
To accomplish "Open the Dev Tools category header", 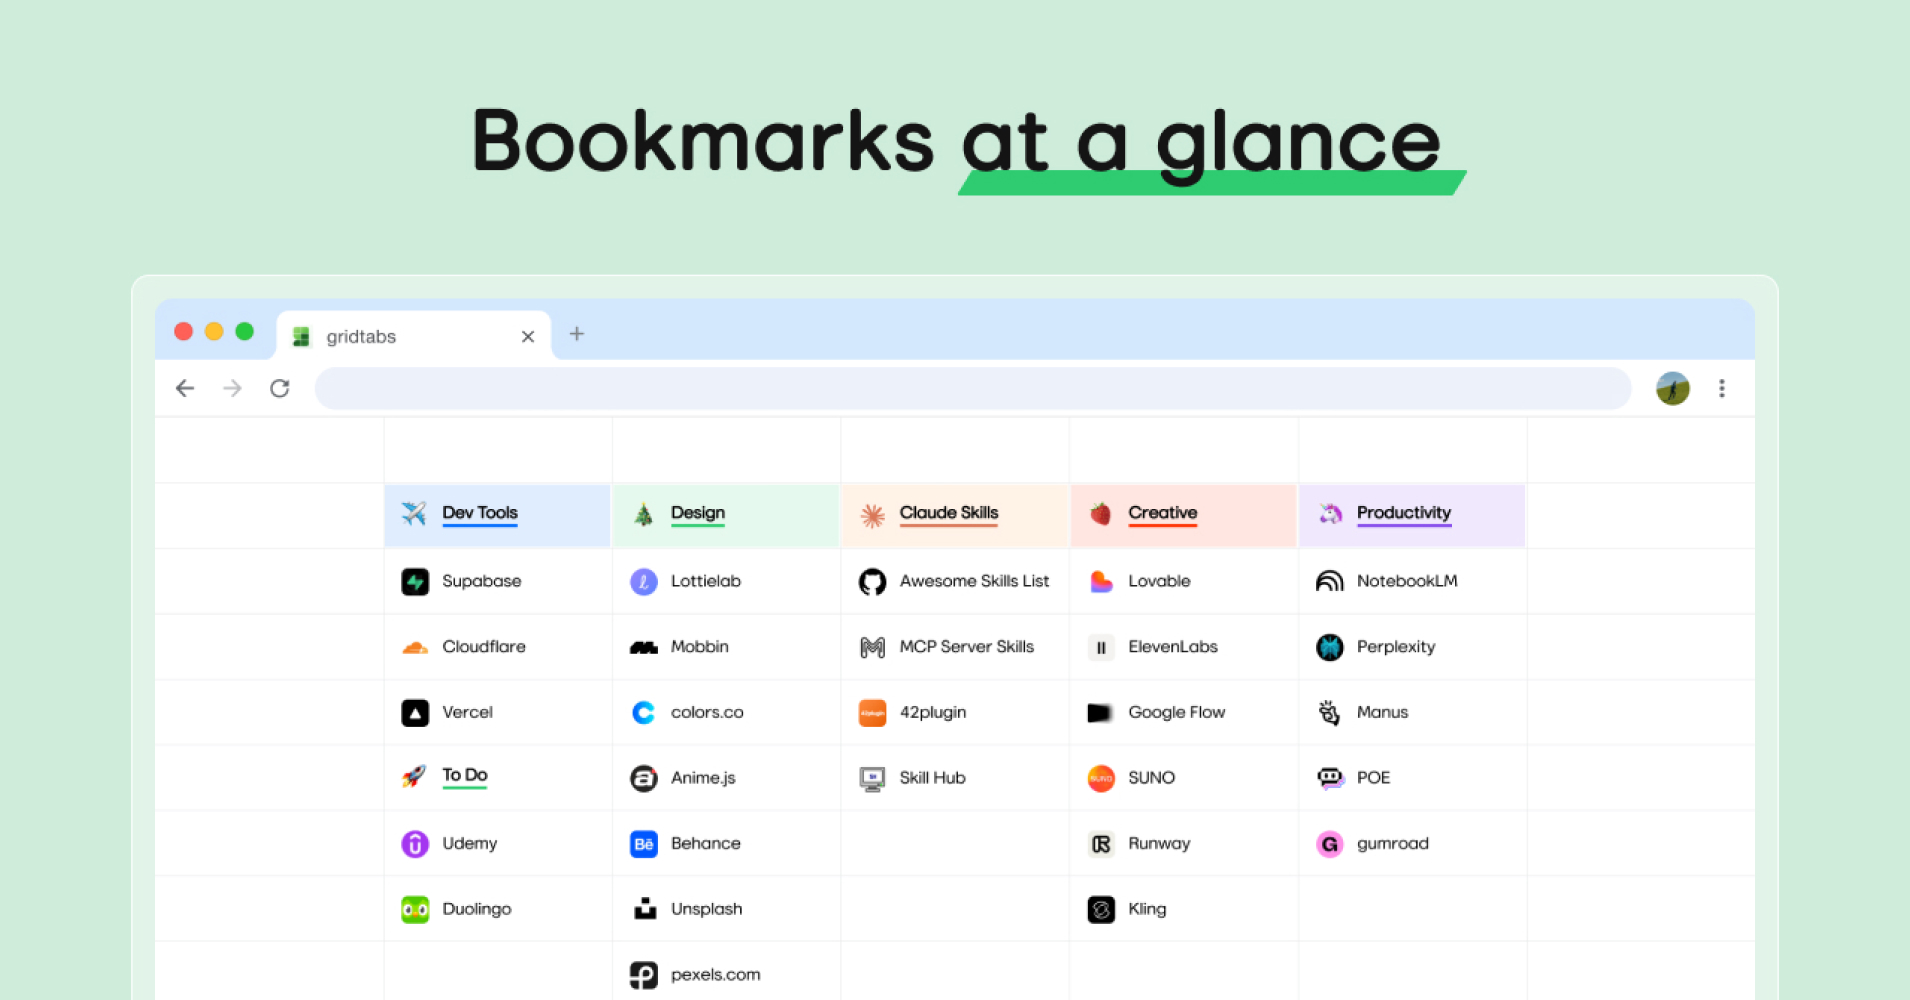I will [x=497, y=515].
